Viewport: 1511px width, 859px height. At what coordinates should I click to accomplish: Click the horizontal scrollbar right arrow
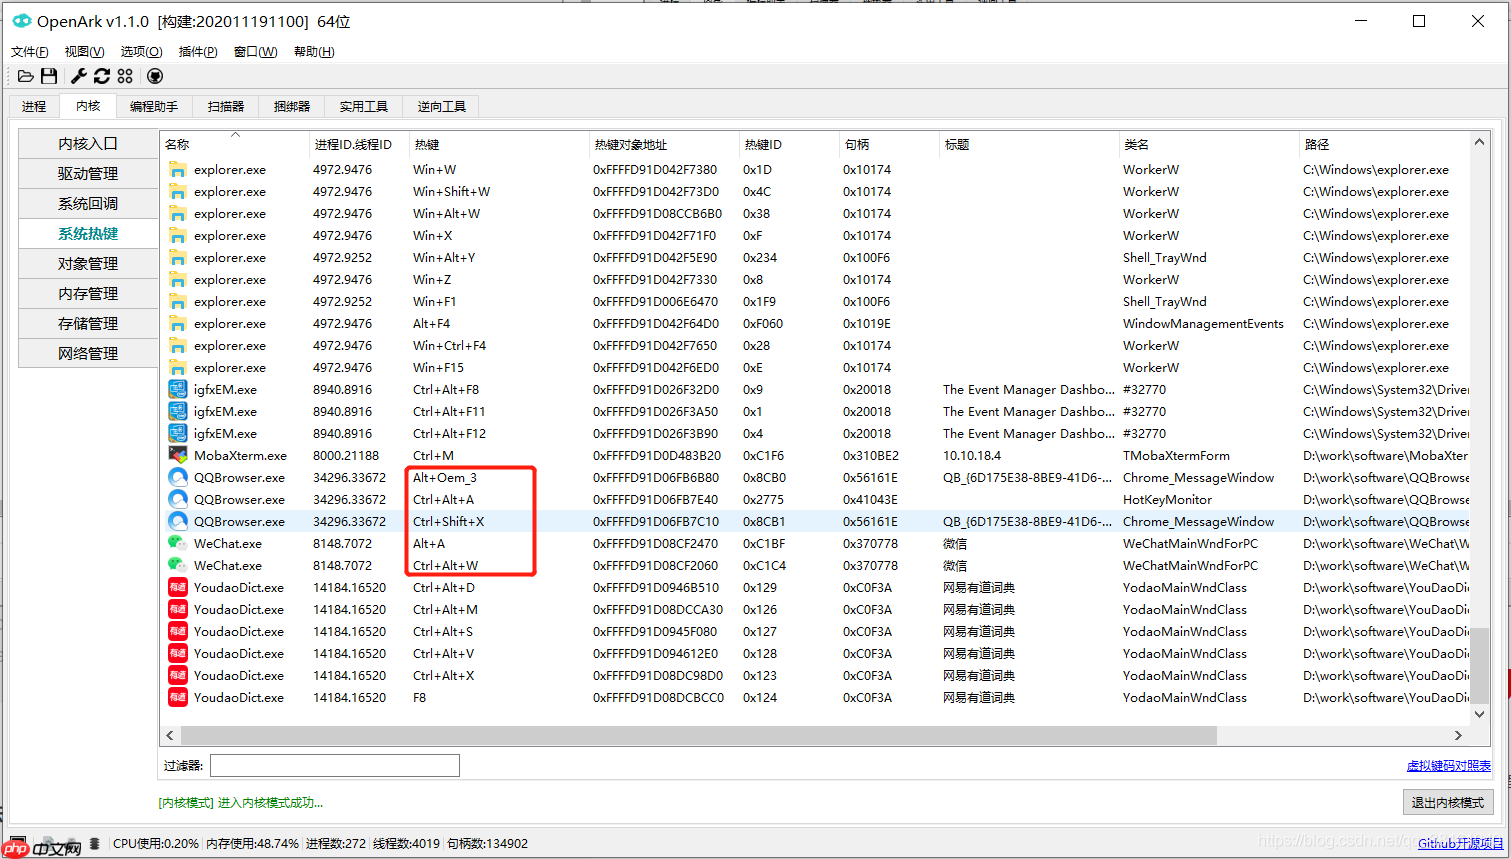tap(1459, 734)
